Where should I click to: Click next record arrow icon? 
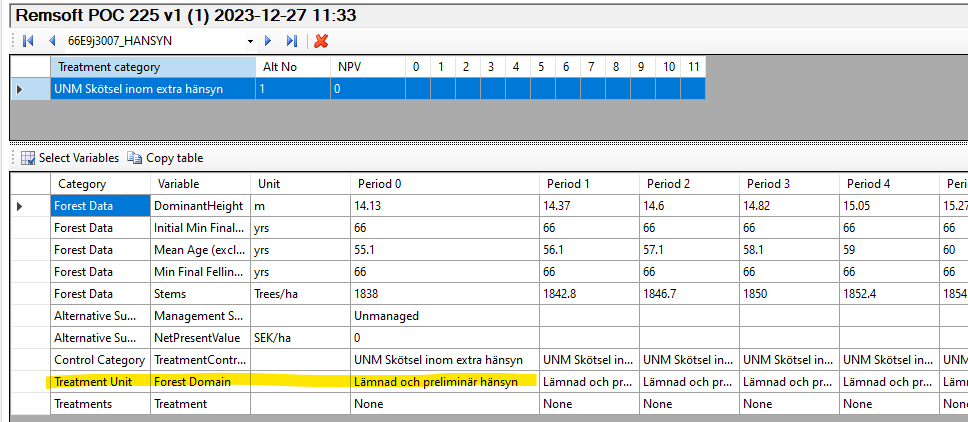pos(267,41)
